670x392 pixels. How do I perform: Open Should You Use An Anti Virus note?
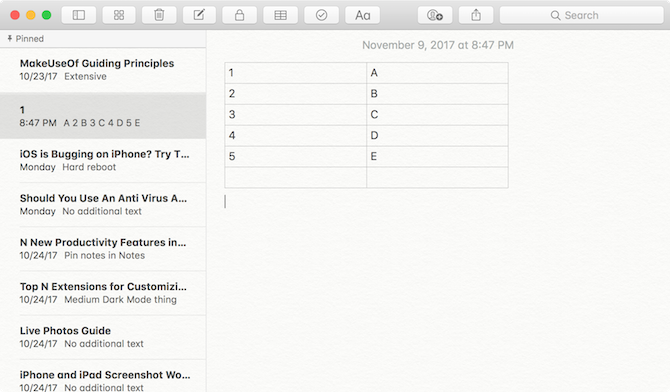tap(103, 204)
